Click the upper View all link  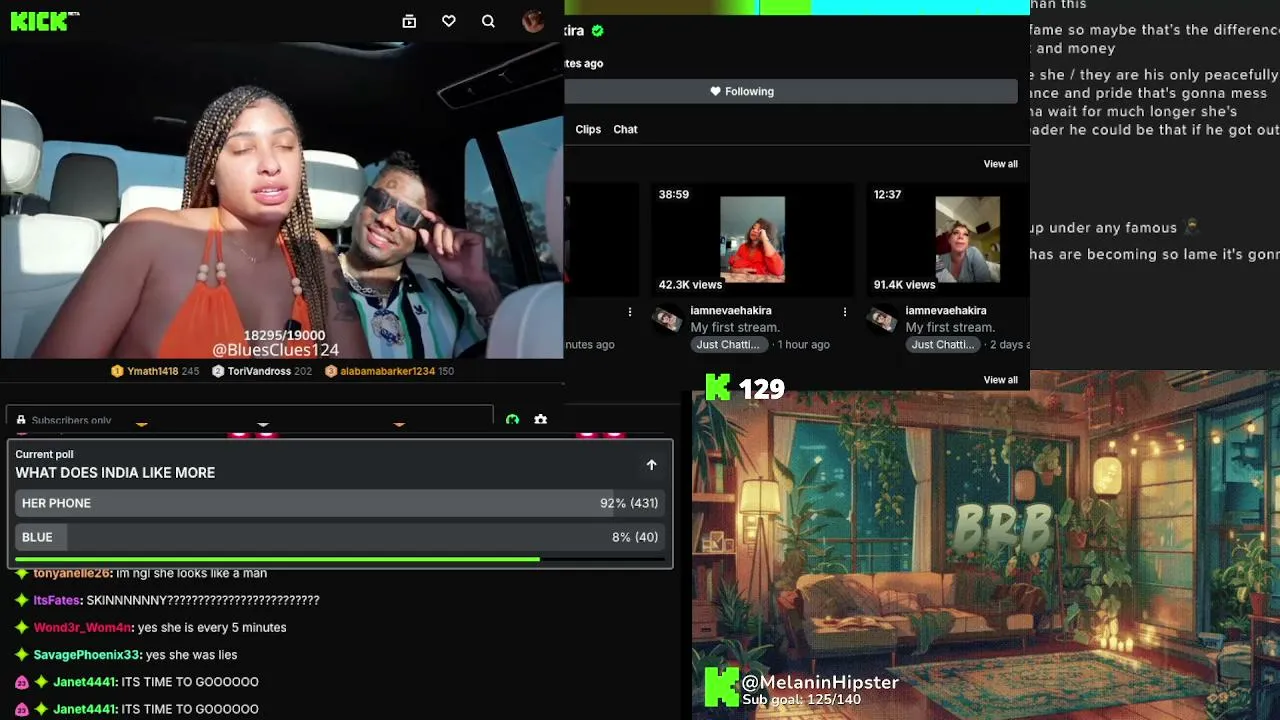click(x=1000, y=164)
